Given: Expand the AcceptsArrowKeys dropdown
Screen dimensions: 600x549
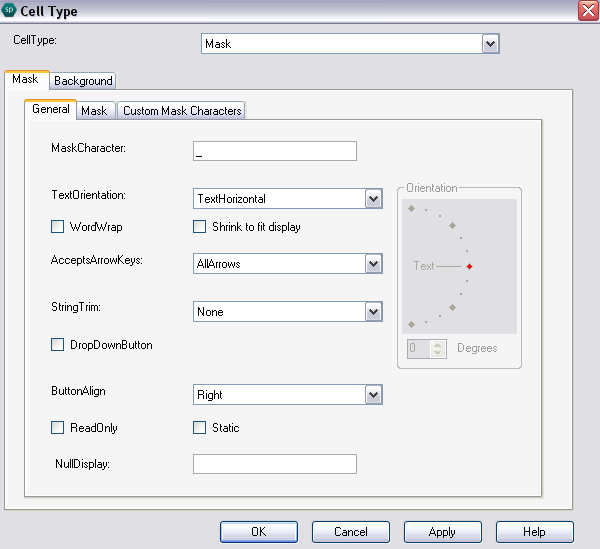Looking at the screenshot, I should 373,264.
